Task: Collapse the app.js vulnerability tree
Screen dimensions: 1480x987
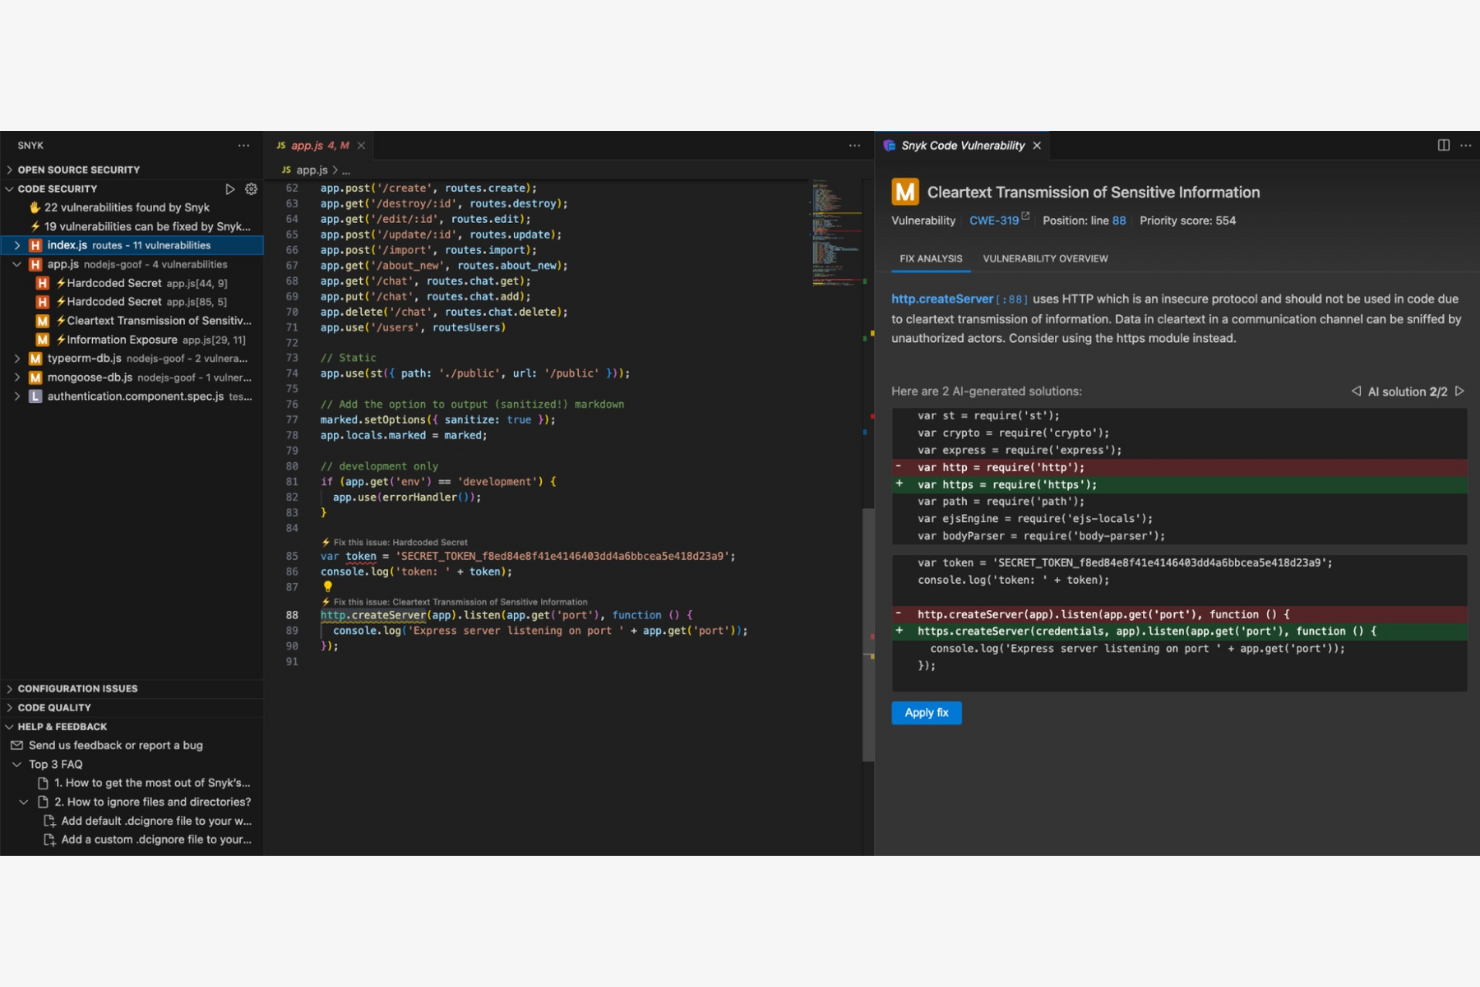Action: point(16,264)
